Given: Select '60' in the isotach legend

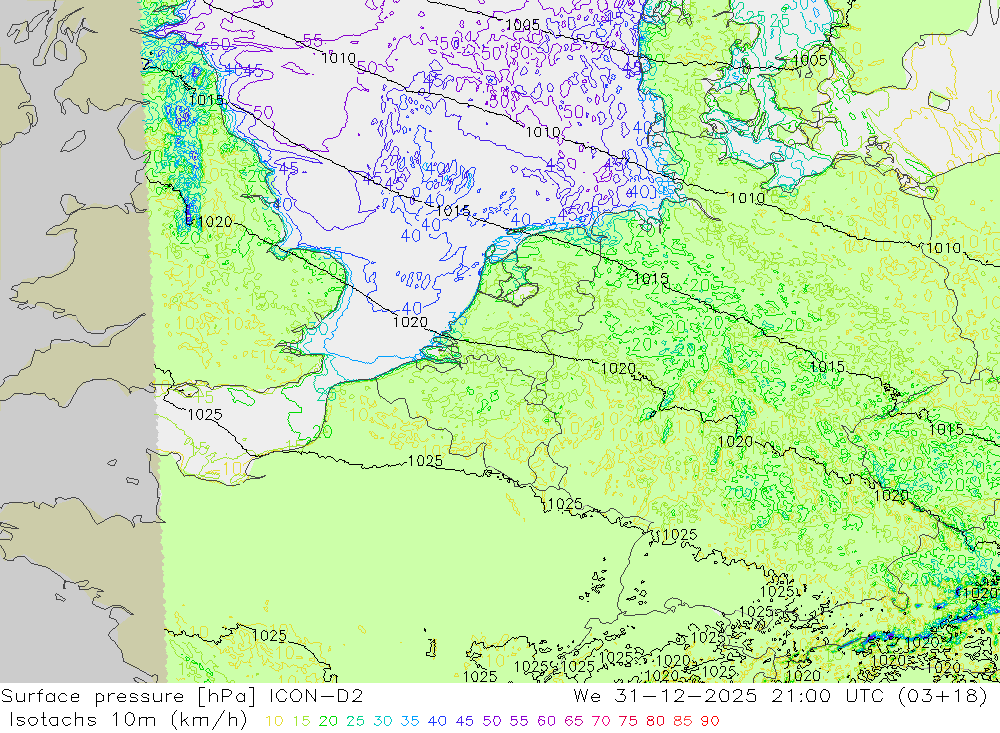Looking at the screenshot, I should tap(546, 722).
